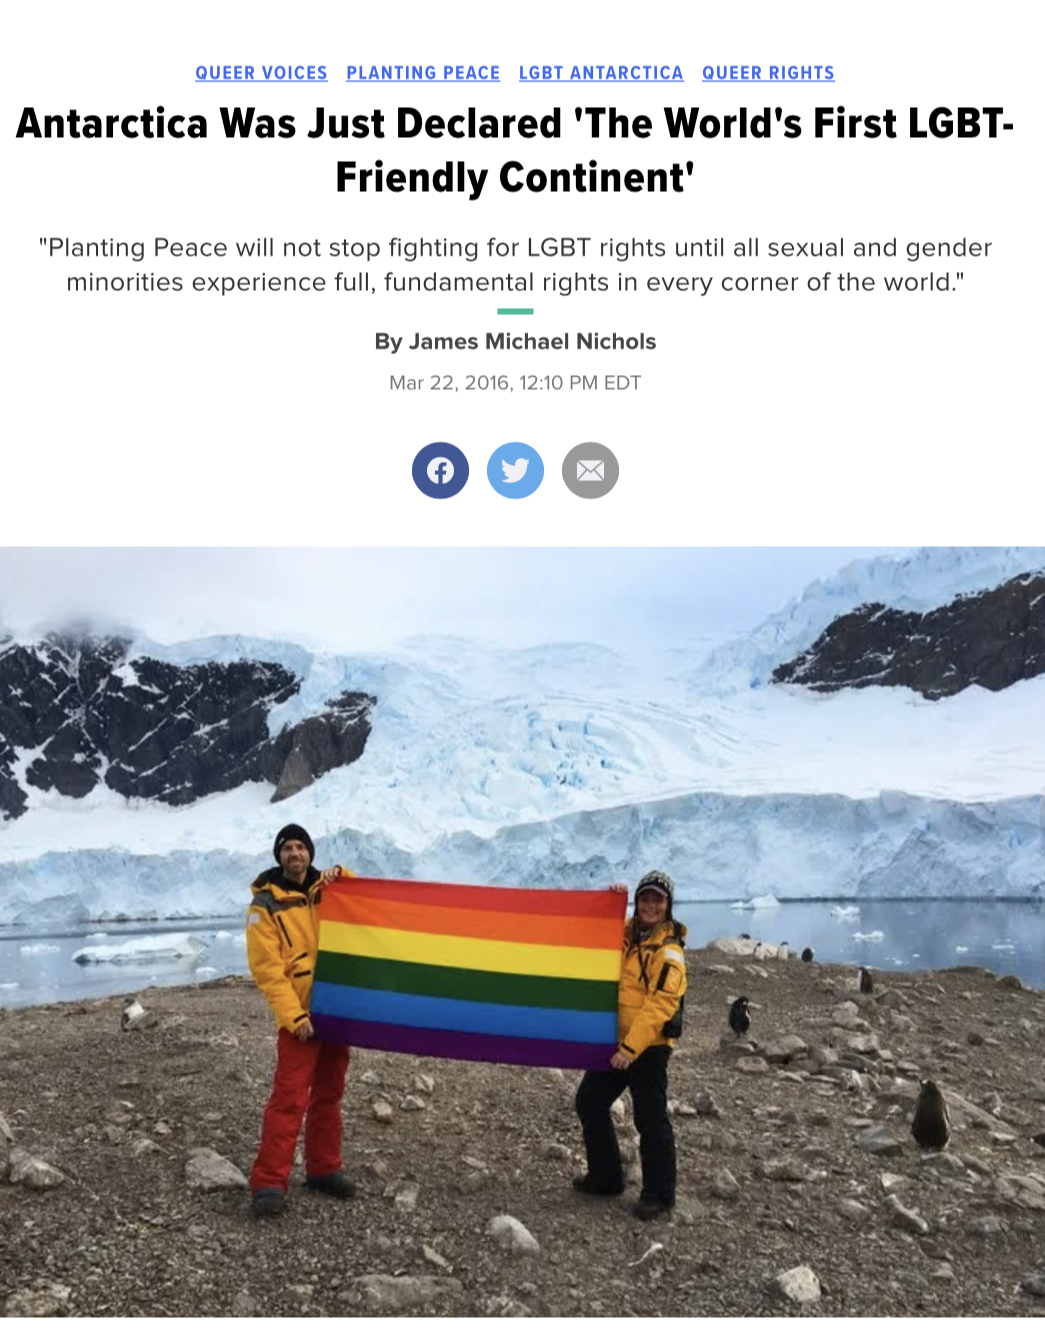Viewport: 1045px width, 1329px height.
Task: Click the Antarctica LGBT-Friendly Continent headline
Action: (x=515, y=150)
